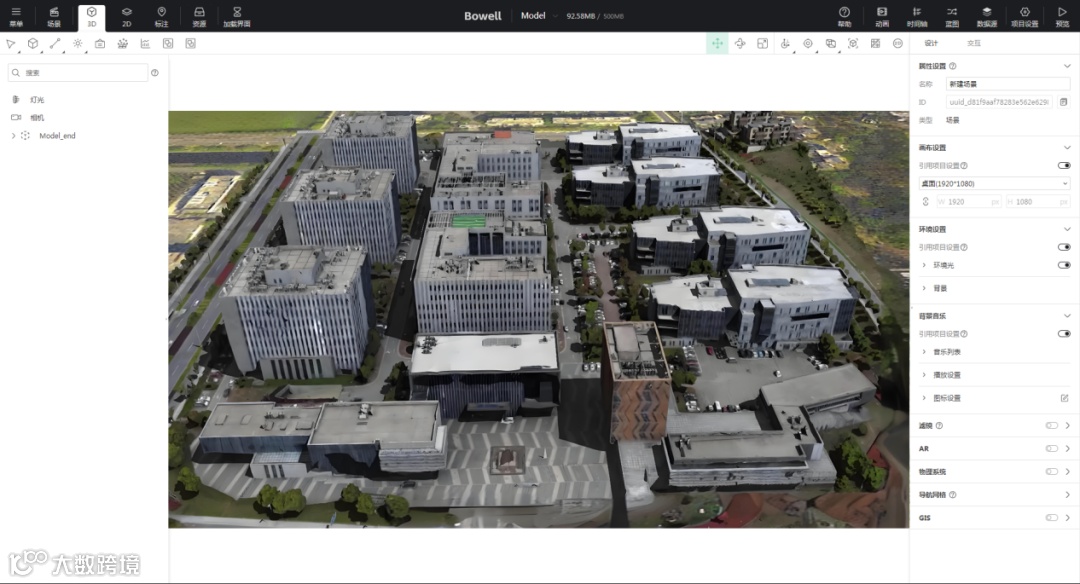Open the 动画 animation panel
The height and width of the screenshot is (584, 1080).
coord(882,16)
